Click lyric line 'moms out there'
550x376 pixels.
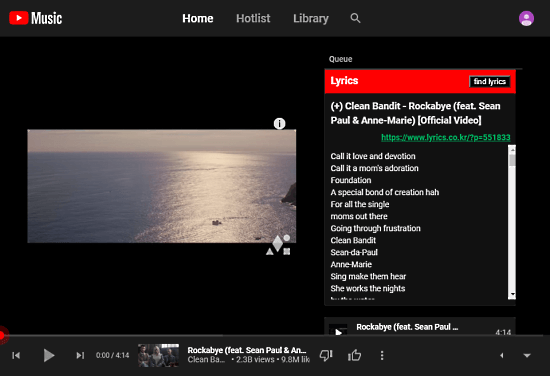point(359,216)
